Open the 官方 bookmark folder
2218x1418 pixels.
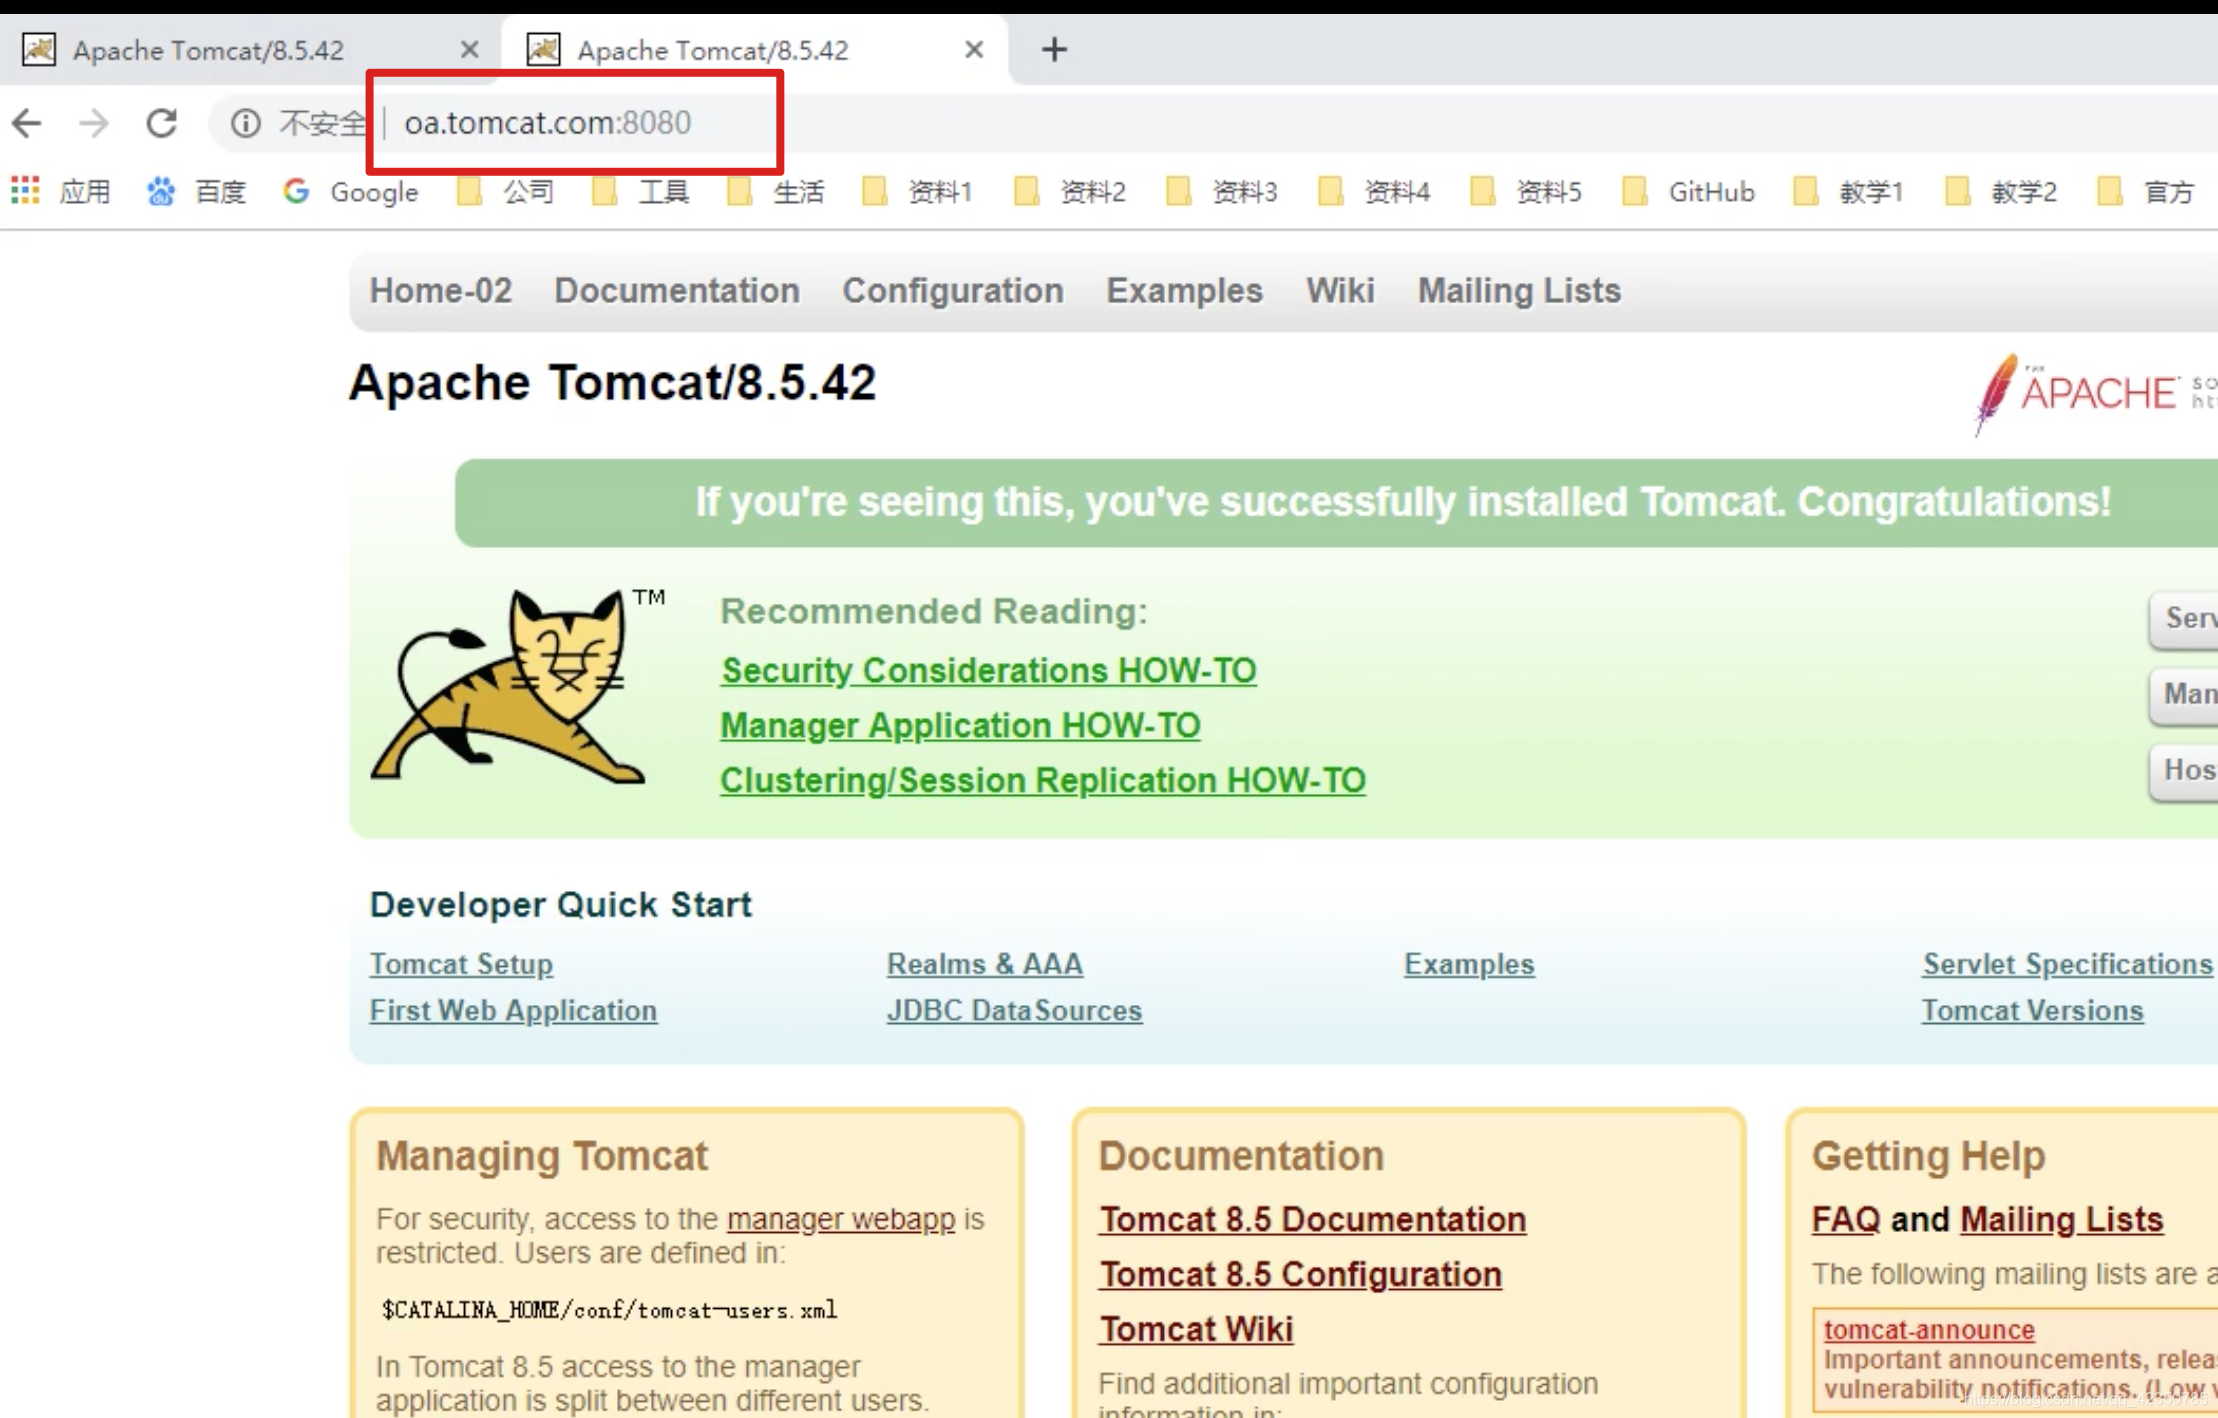(2145, 191)
